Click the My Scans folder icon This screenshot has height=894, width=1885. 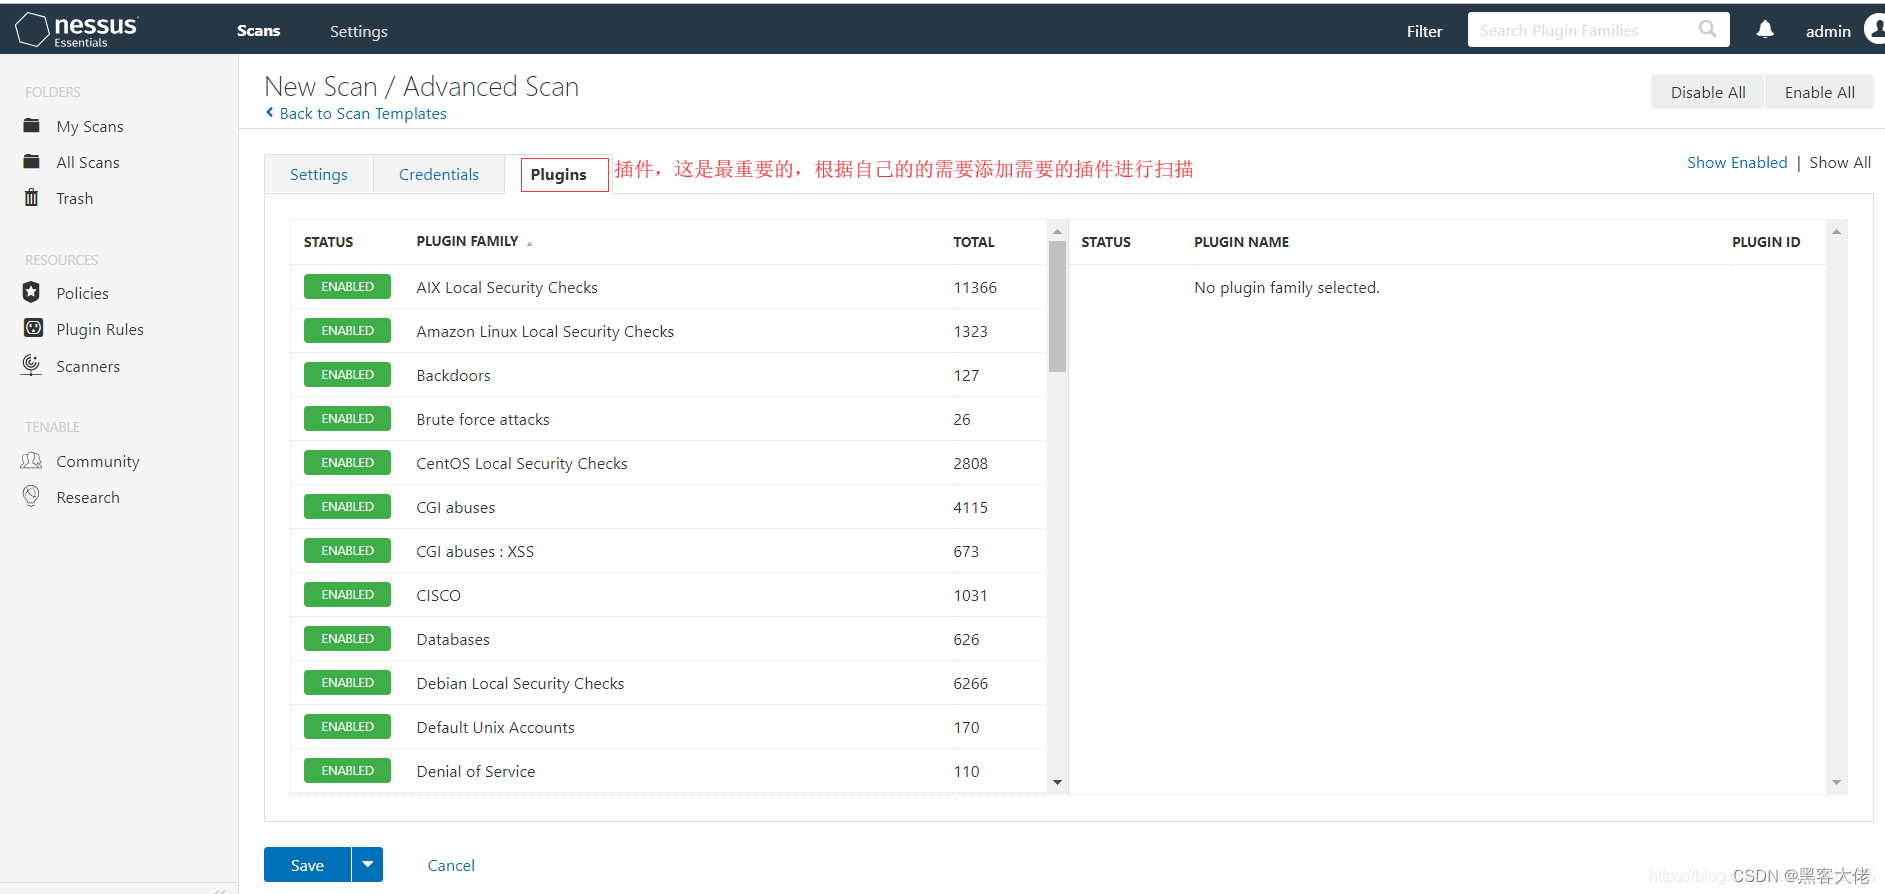click(x=32, y=126)
